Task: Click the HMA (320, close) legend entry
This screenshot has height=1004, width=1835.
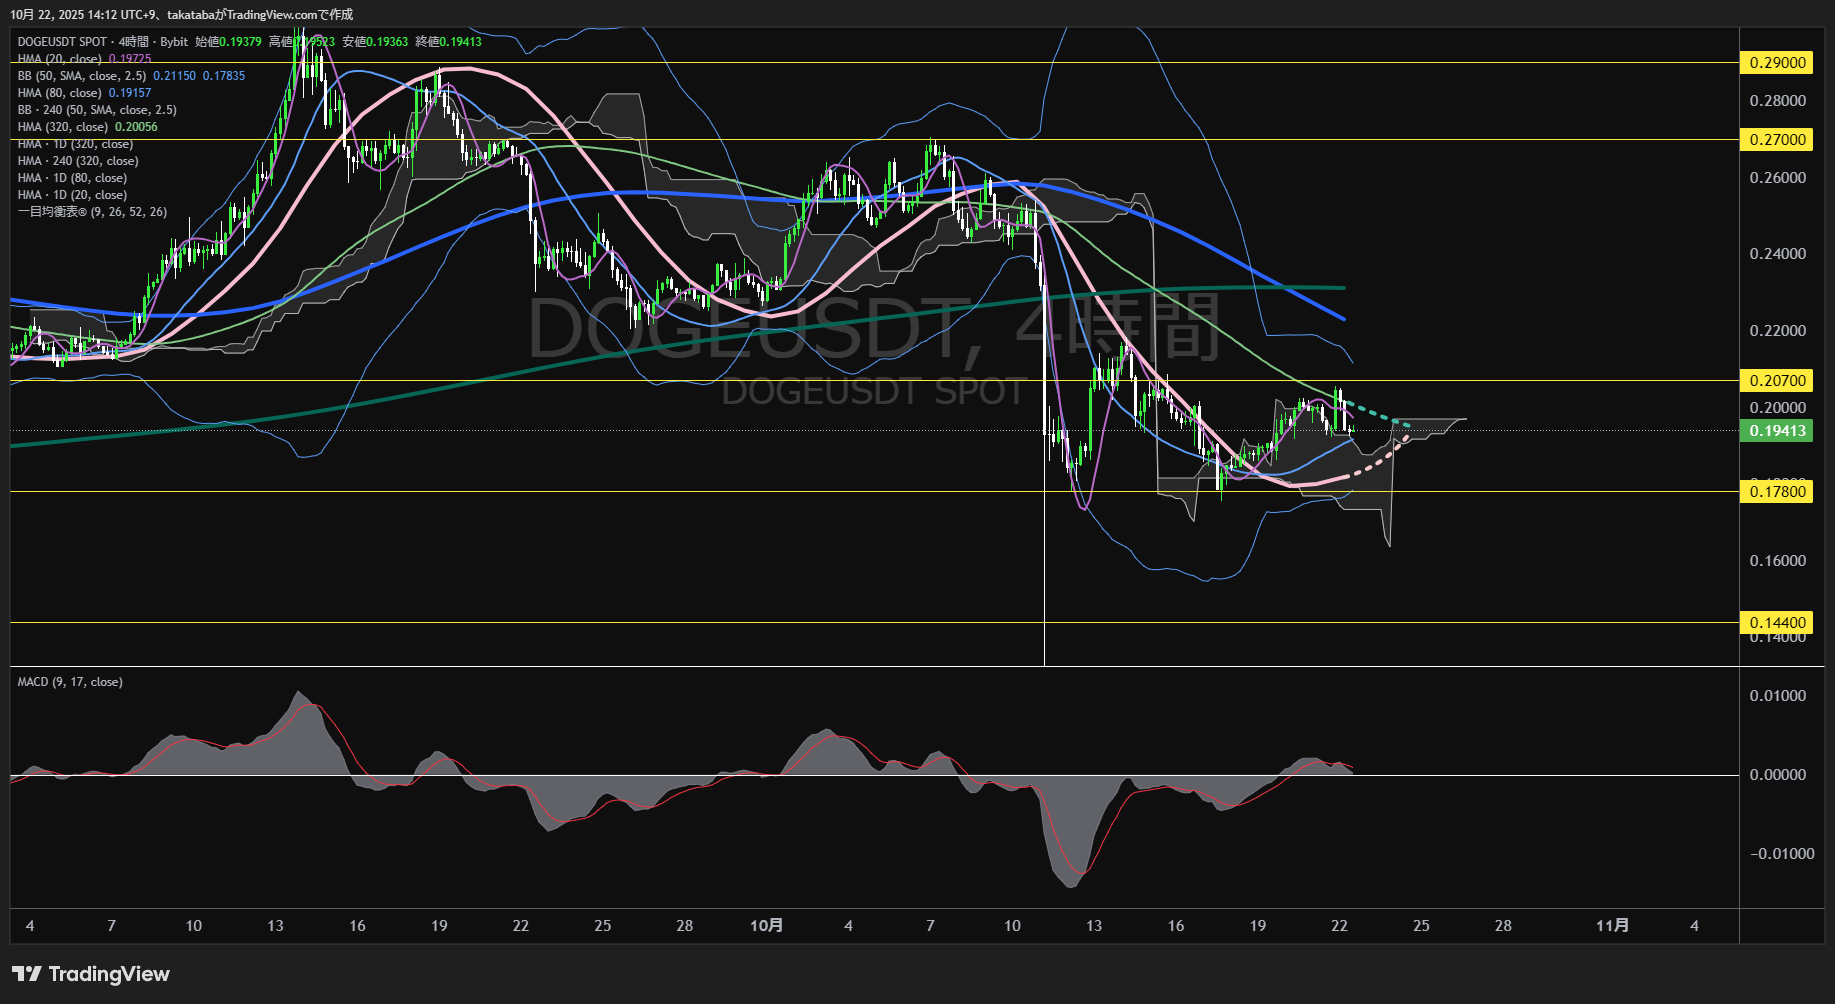Action: click(x=62, y=127)
